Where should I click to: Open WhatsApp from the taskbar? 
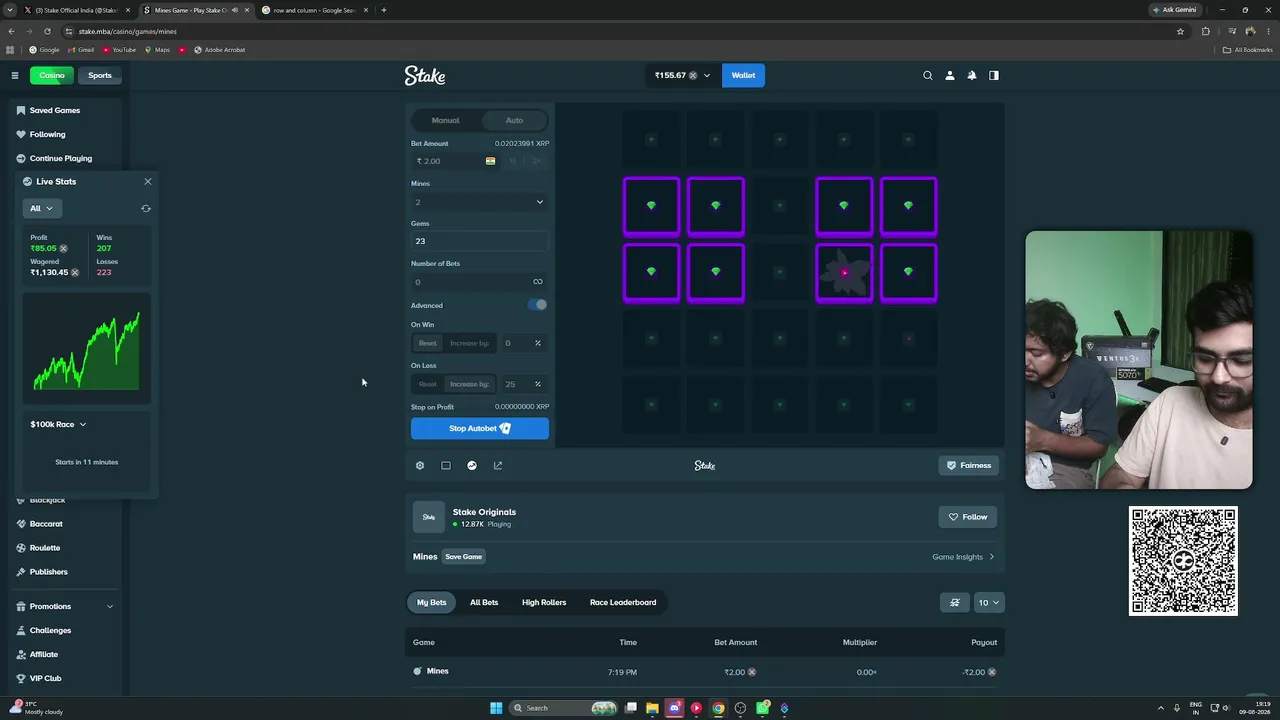tap(762, 708)
